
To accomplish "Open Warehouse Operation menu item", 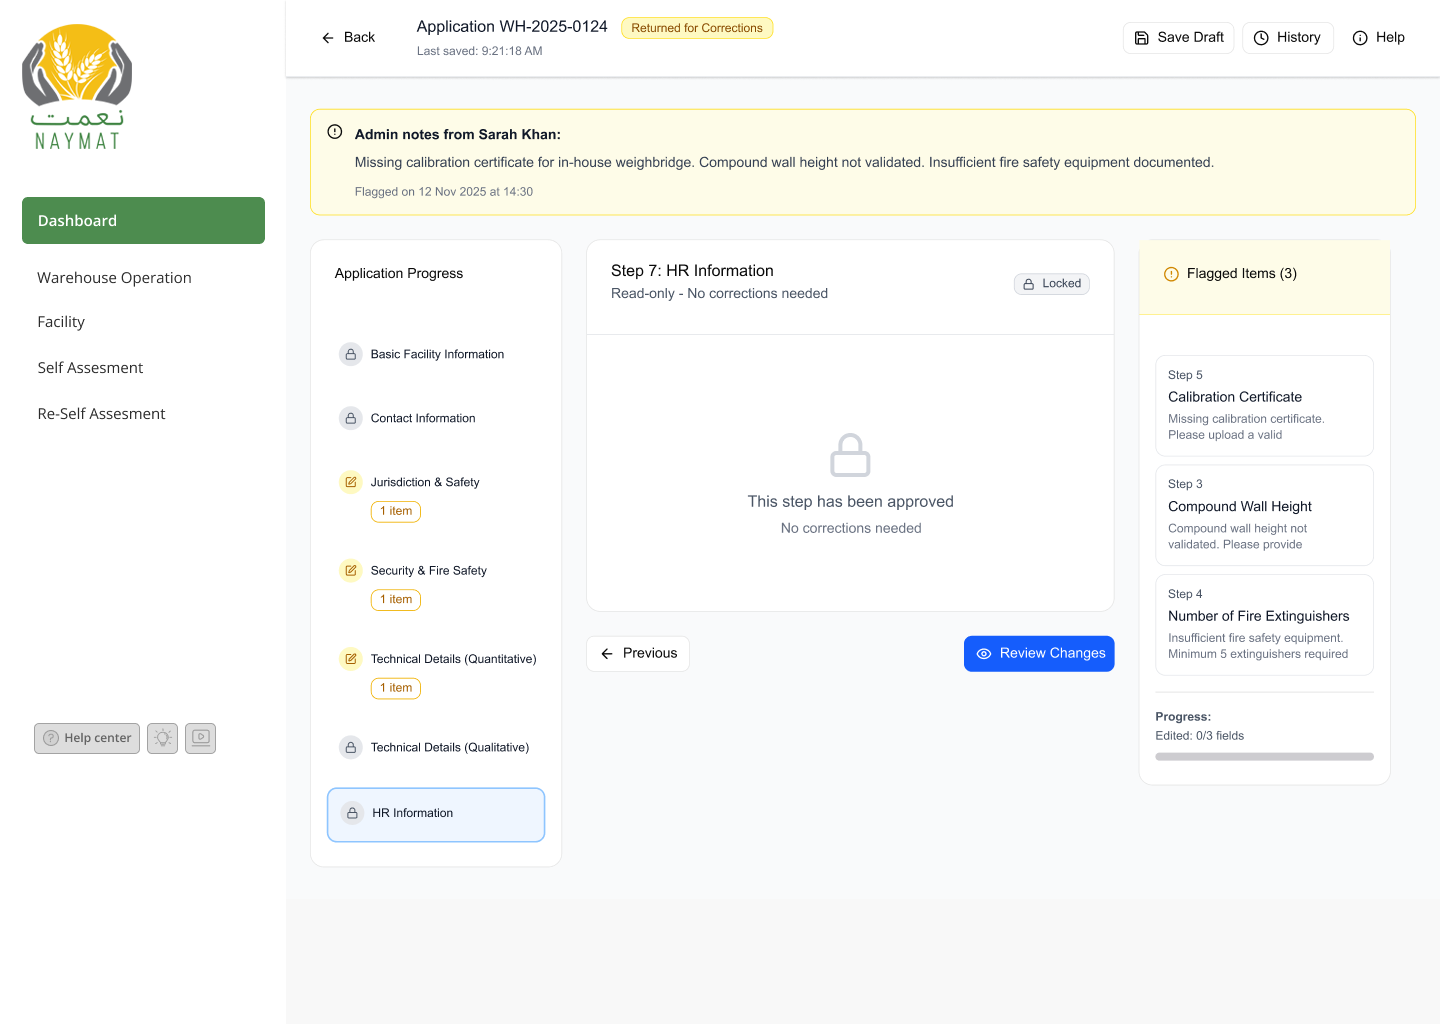I will (x=114, y=278).
